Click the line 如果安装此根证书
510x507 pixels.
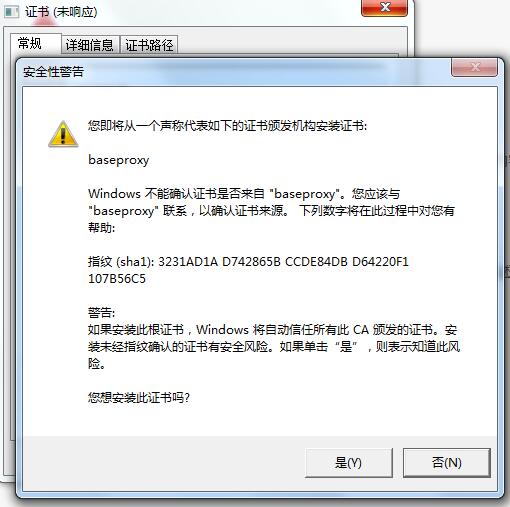coord(272,330)
